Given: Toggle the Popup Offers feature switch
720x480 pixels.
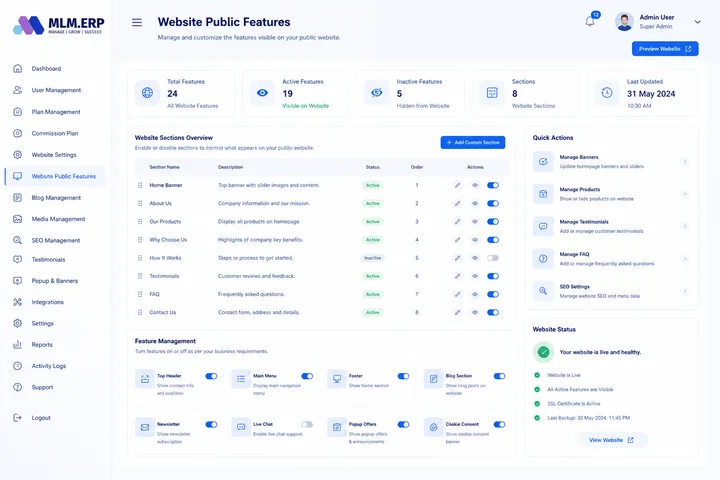Looking at the screenshot, I should (x=403, y=424).
